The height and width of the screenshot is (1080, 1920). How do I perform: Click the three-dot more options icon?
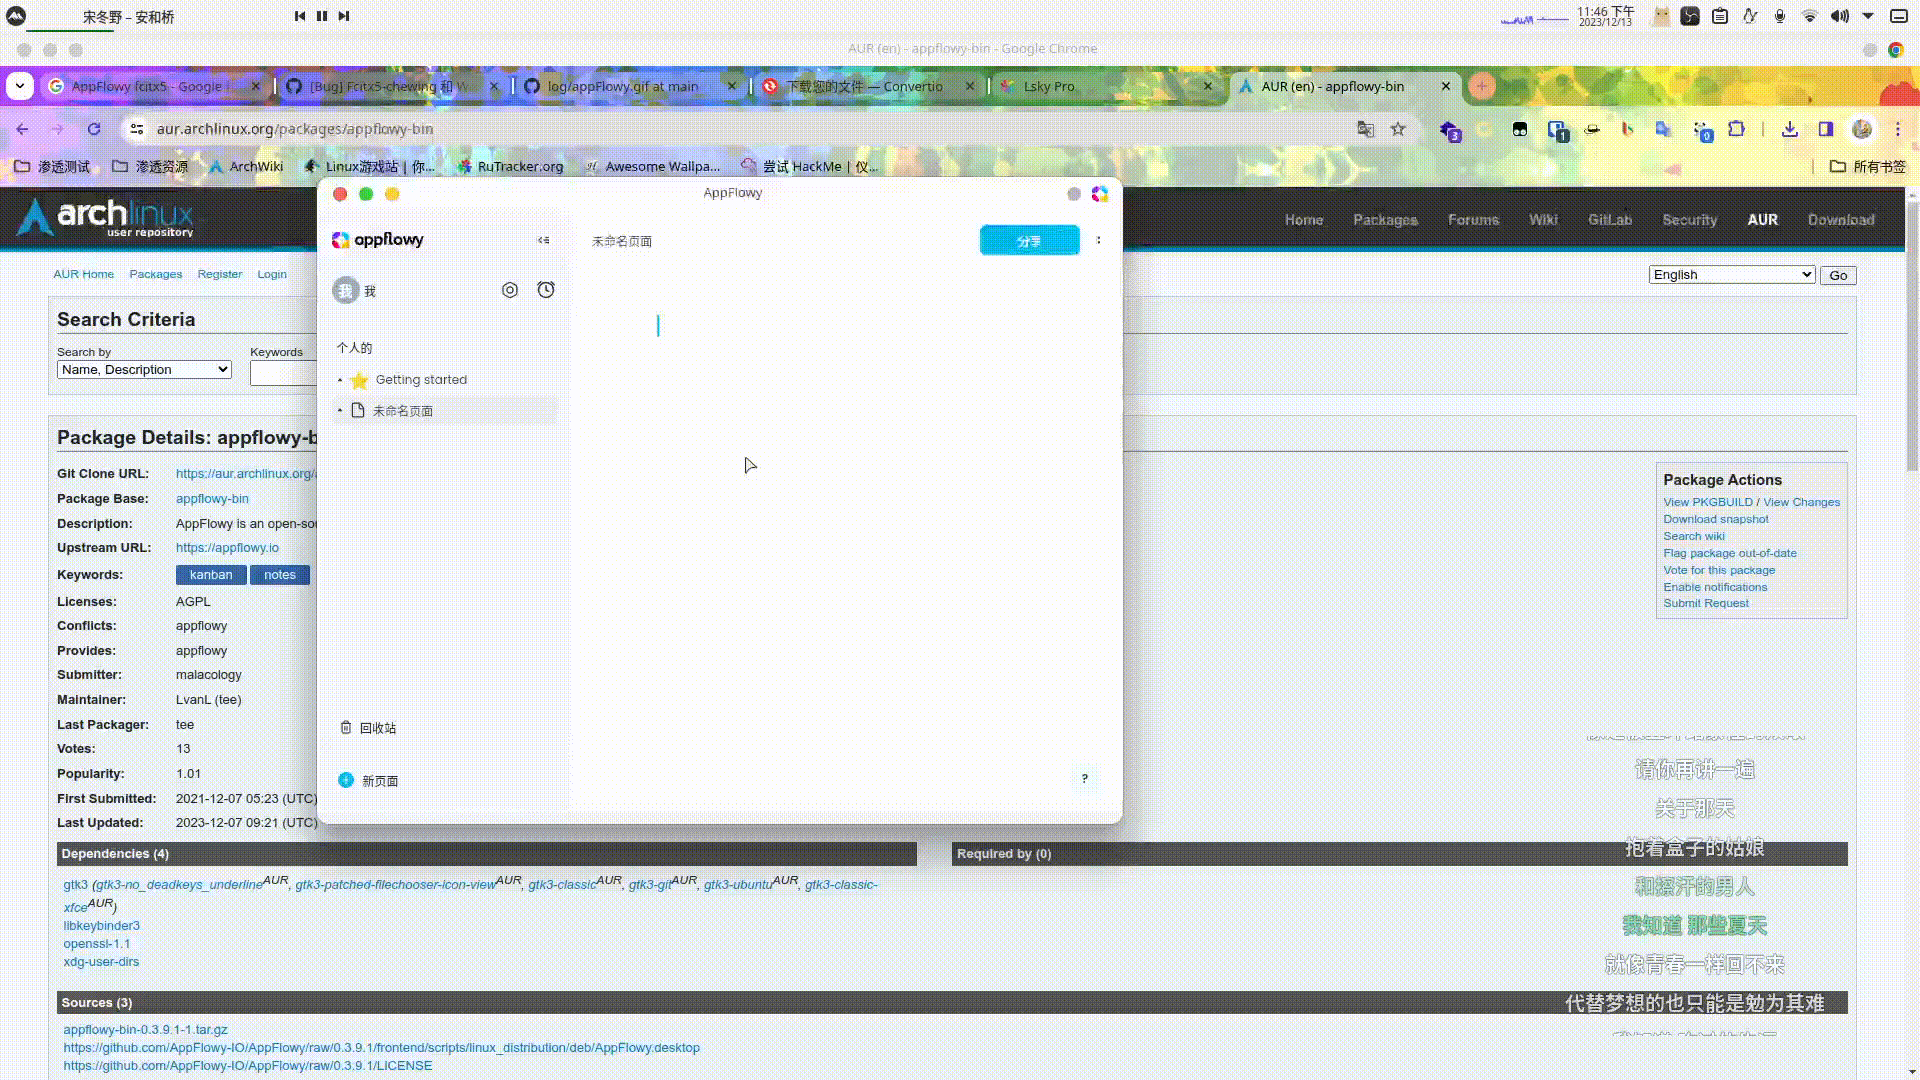coord(1098,240)
